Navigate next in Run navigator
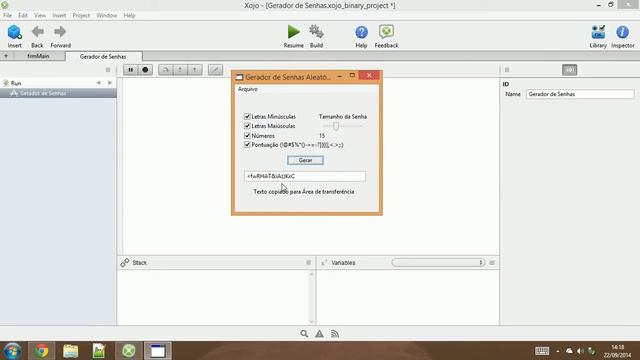The width and height of the screenshot is (640, 360). [x=110, y=83]
